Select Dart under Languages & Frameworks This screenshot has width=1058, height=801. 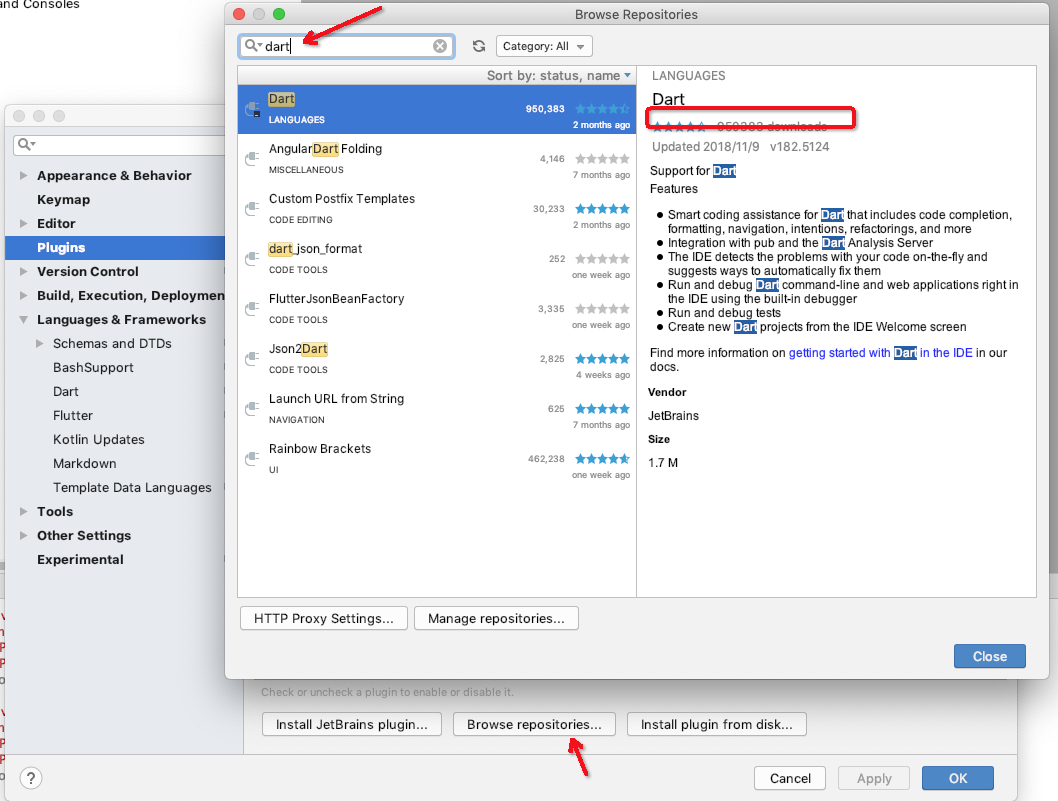tap(65, 391)
